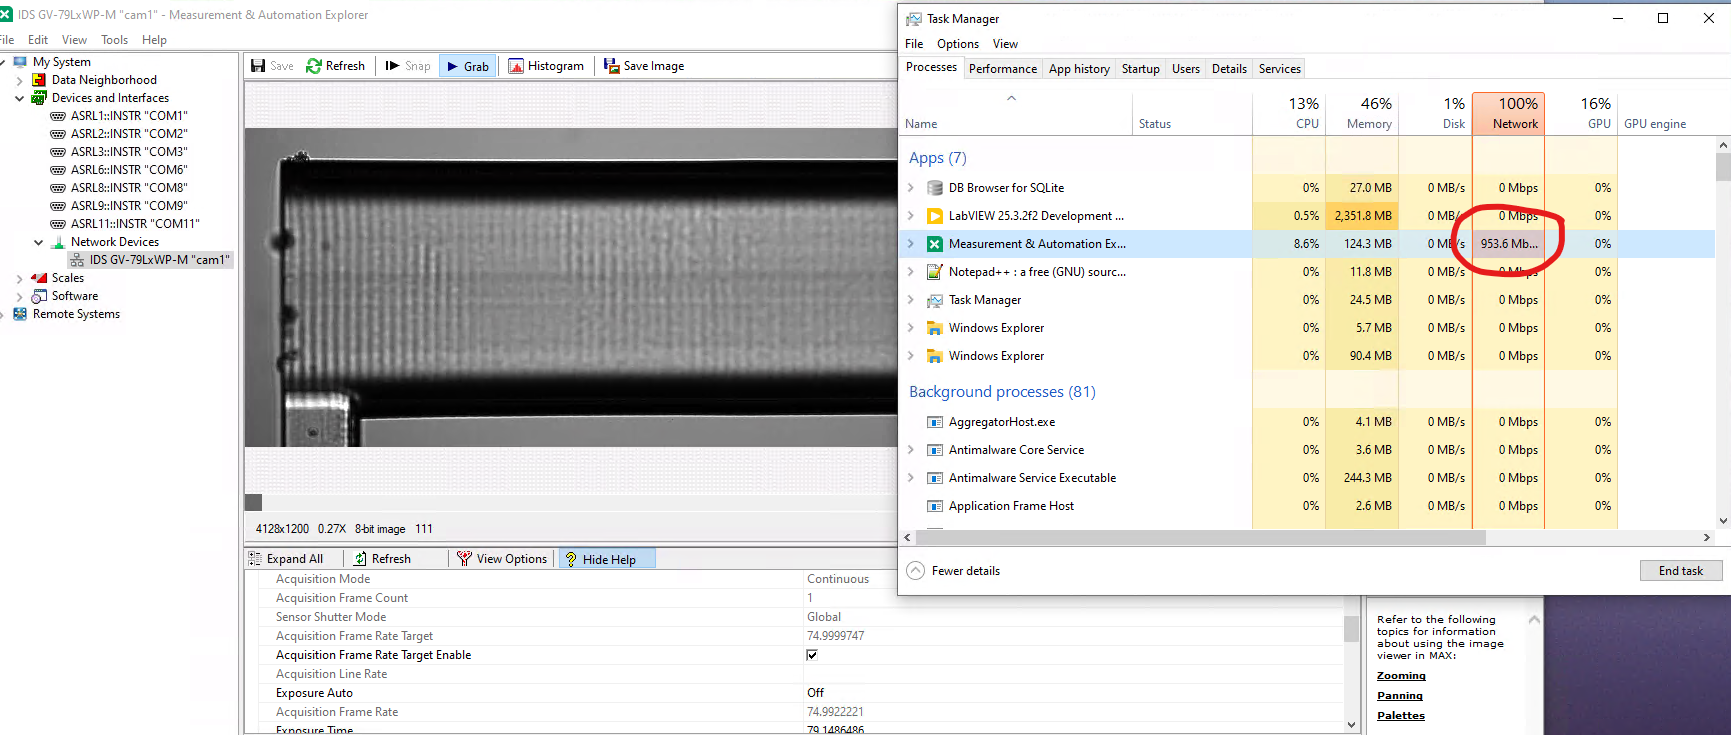Collapse the Devices and Interfaces tree node
This screenshot has width=1731, height=735.
point(19,98)
